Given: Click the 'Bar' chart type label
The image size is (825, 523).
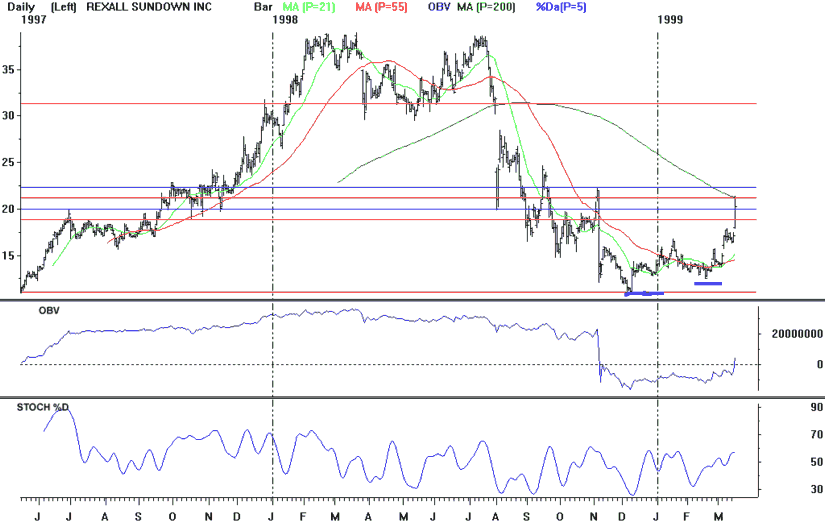Looking at the screenshot, I should point(263,7).
